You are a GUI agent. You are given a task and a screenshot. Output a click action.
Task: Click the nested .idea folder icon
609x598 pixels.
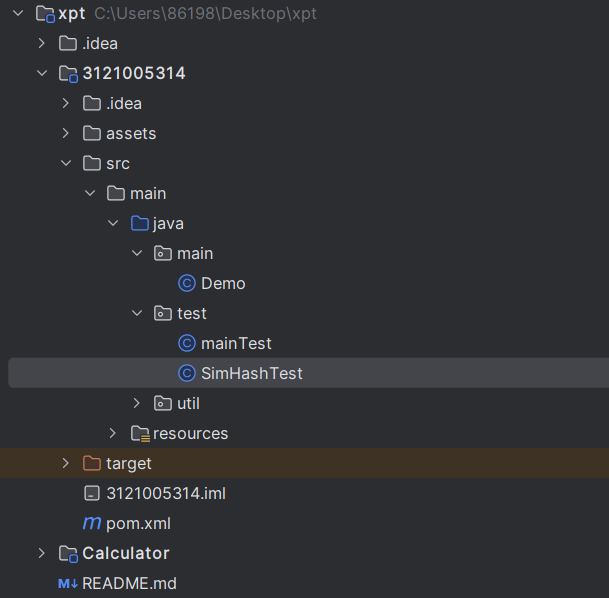pos(92,103)
